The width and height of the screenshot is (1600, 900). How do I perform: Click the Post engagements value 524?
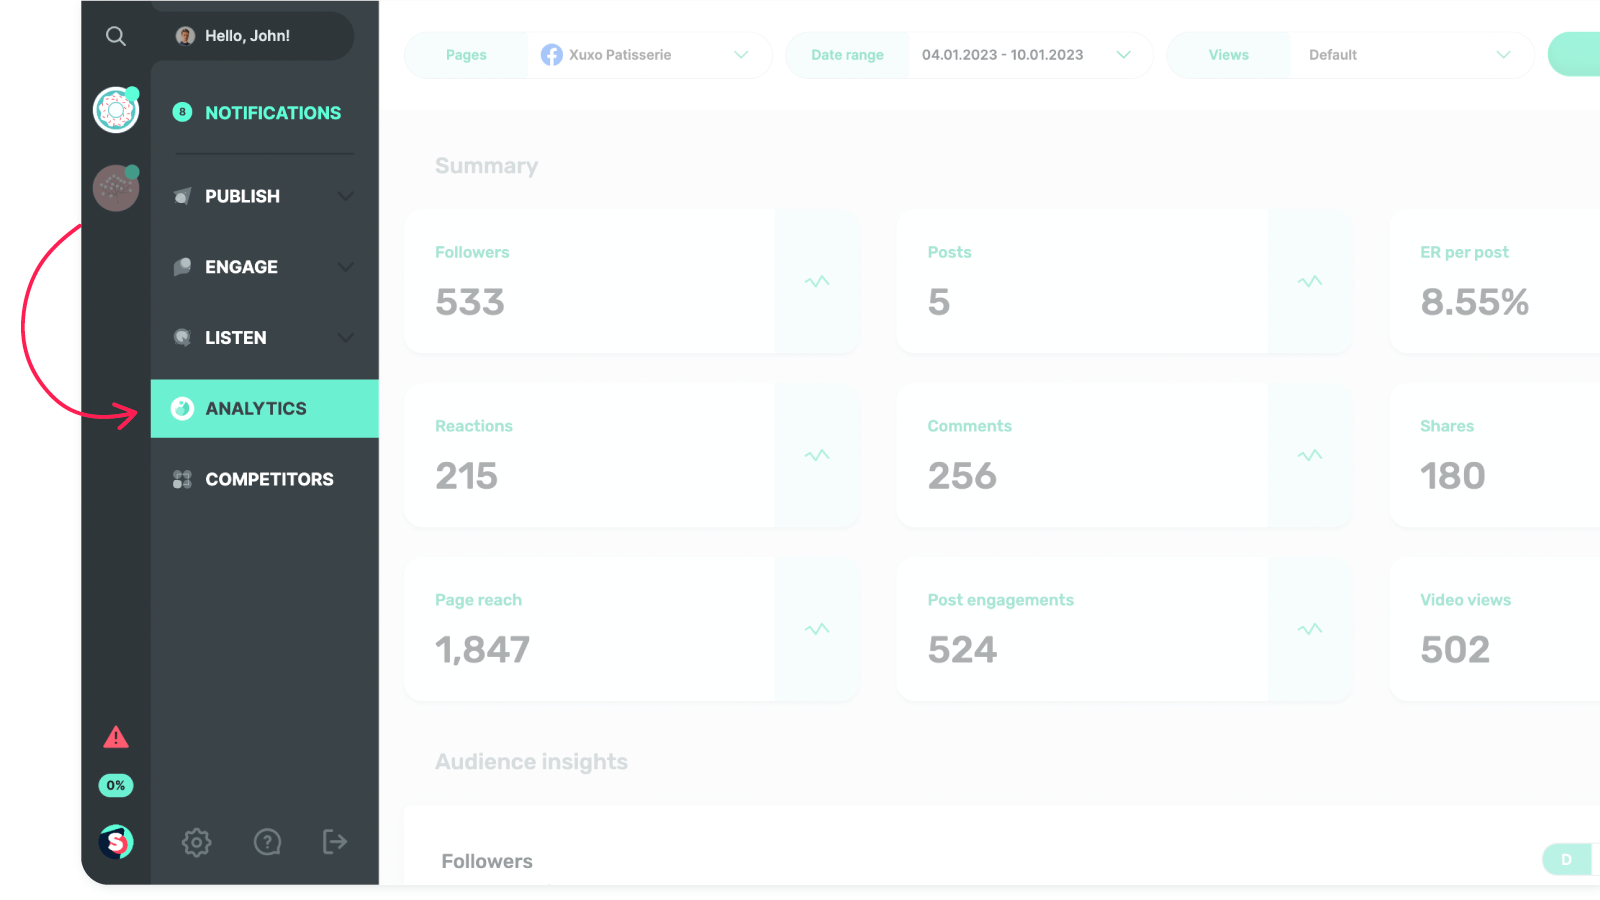pyautogui.click(x=962, y=650)
